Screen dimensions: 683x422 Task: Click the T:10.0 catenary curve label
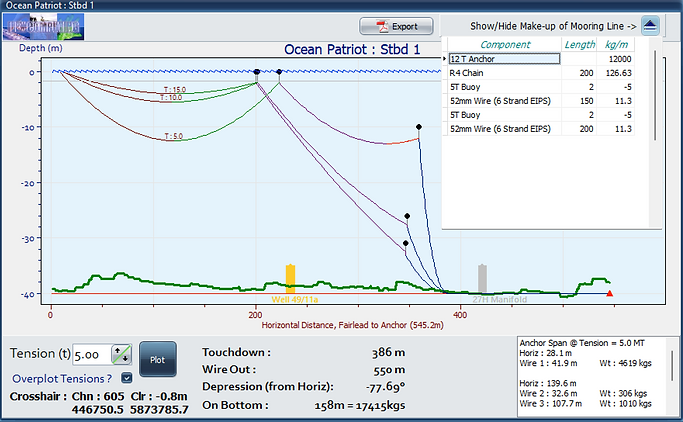point(171,98)
